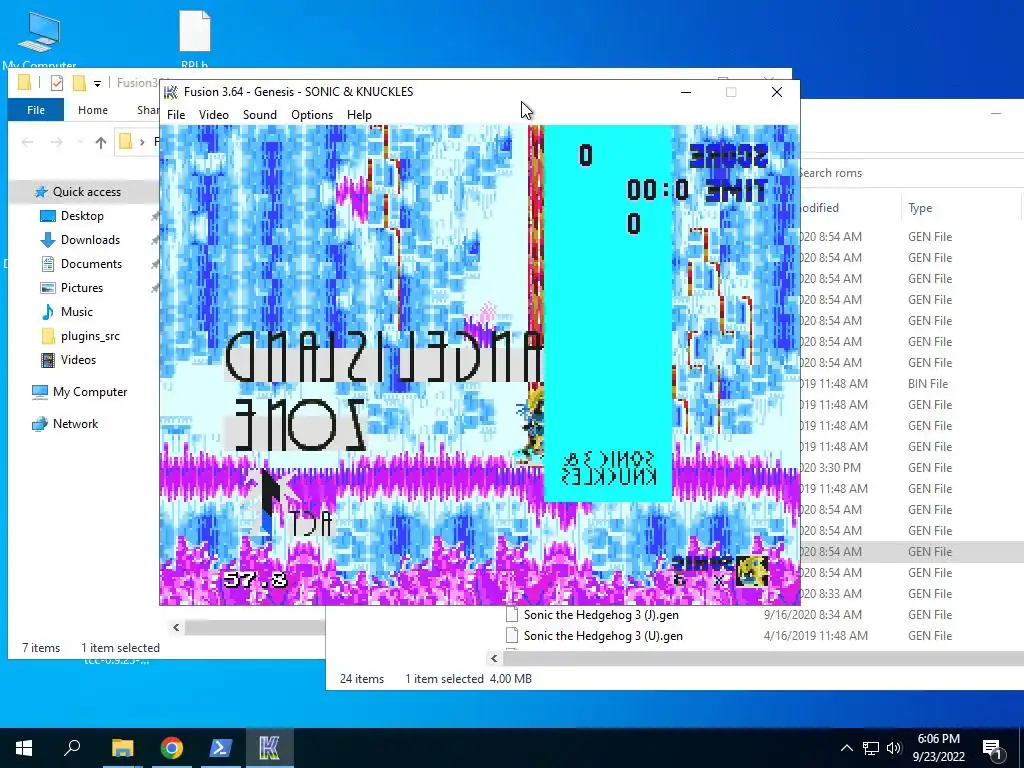Click the Explorer Back arrow

(x=27, y=142)
